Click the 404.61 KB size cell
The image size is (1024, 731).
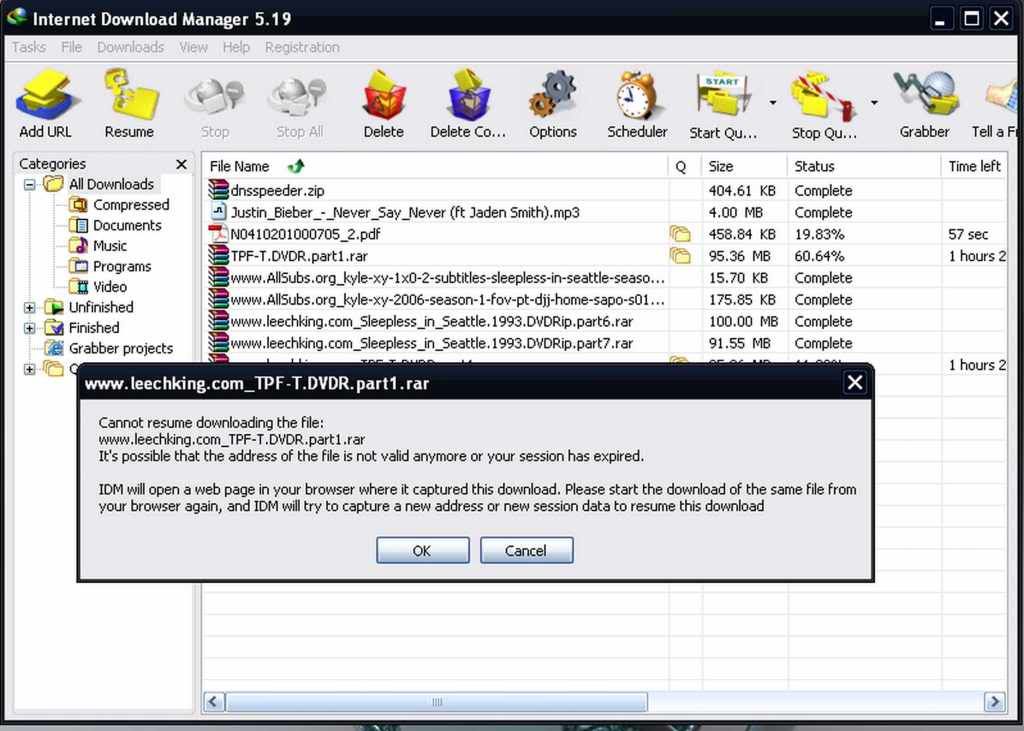click(743, 190)
